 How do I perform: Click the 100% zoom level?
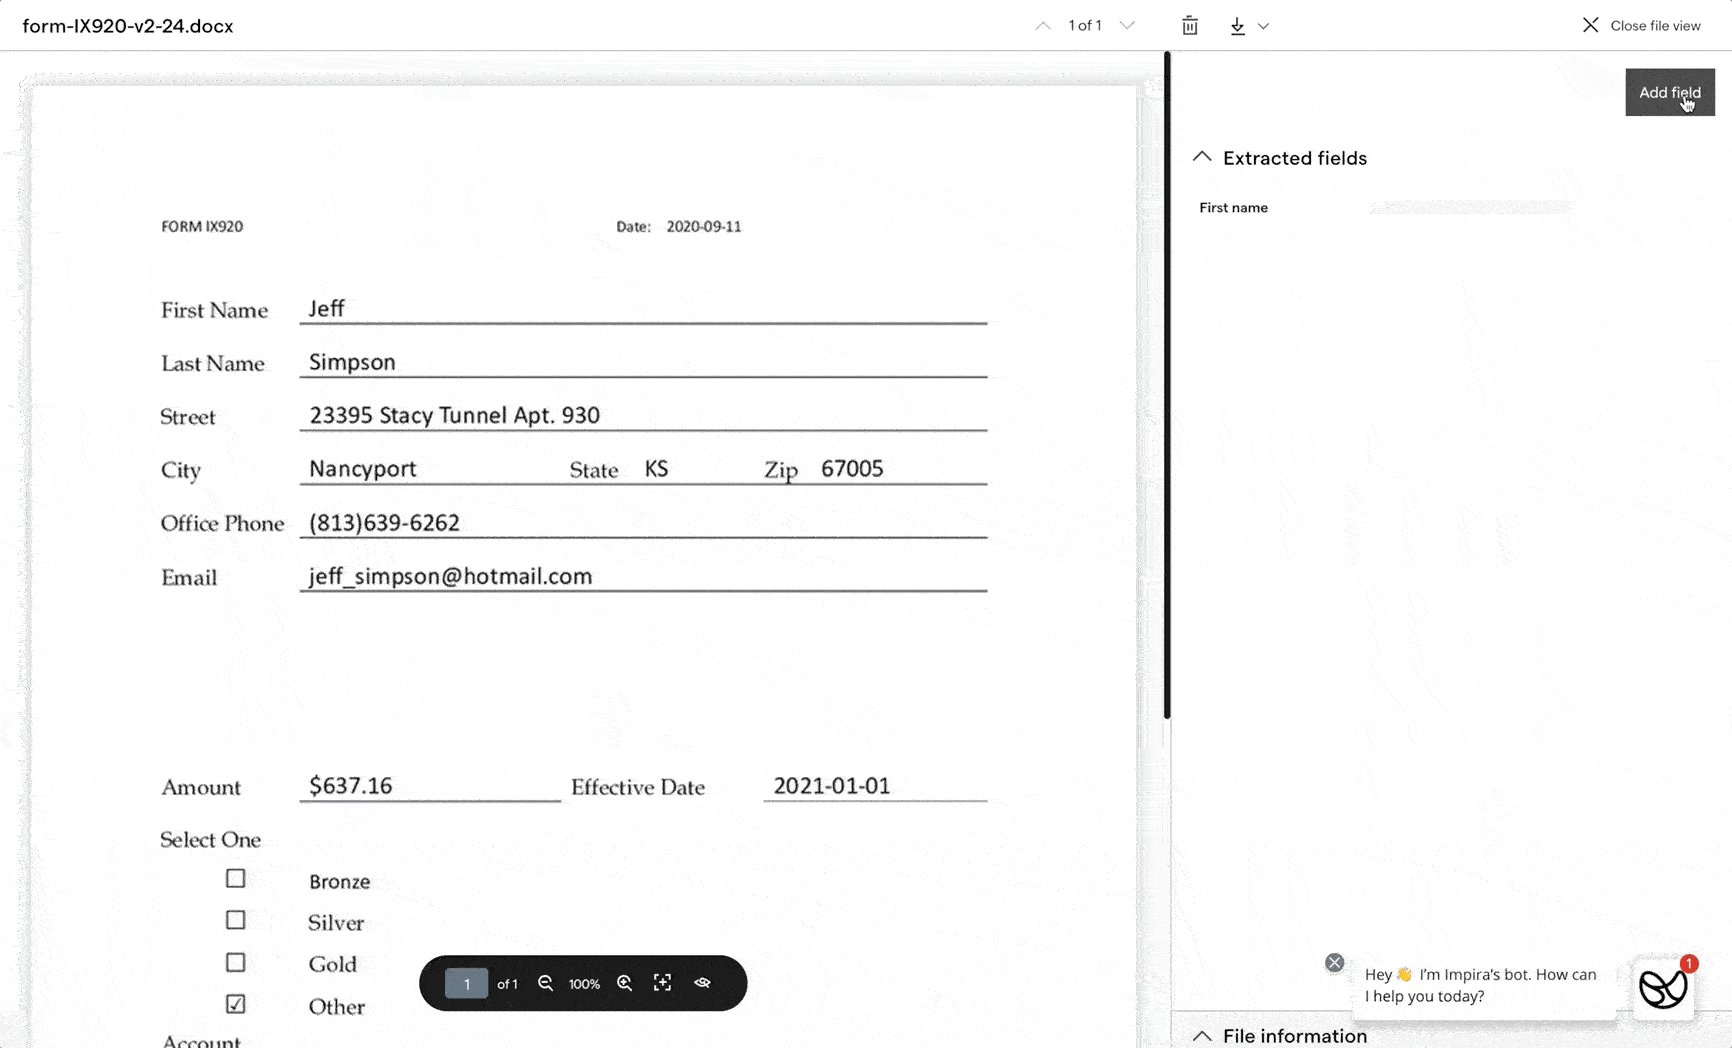(584, 984)
